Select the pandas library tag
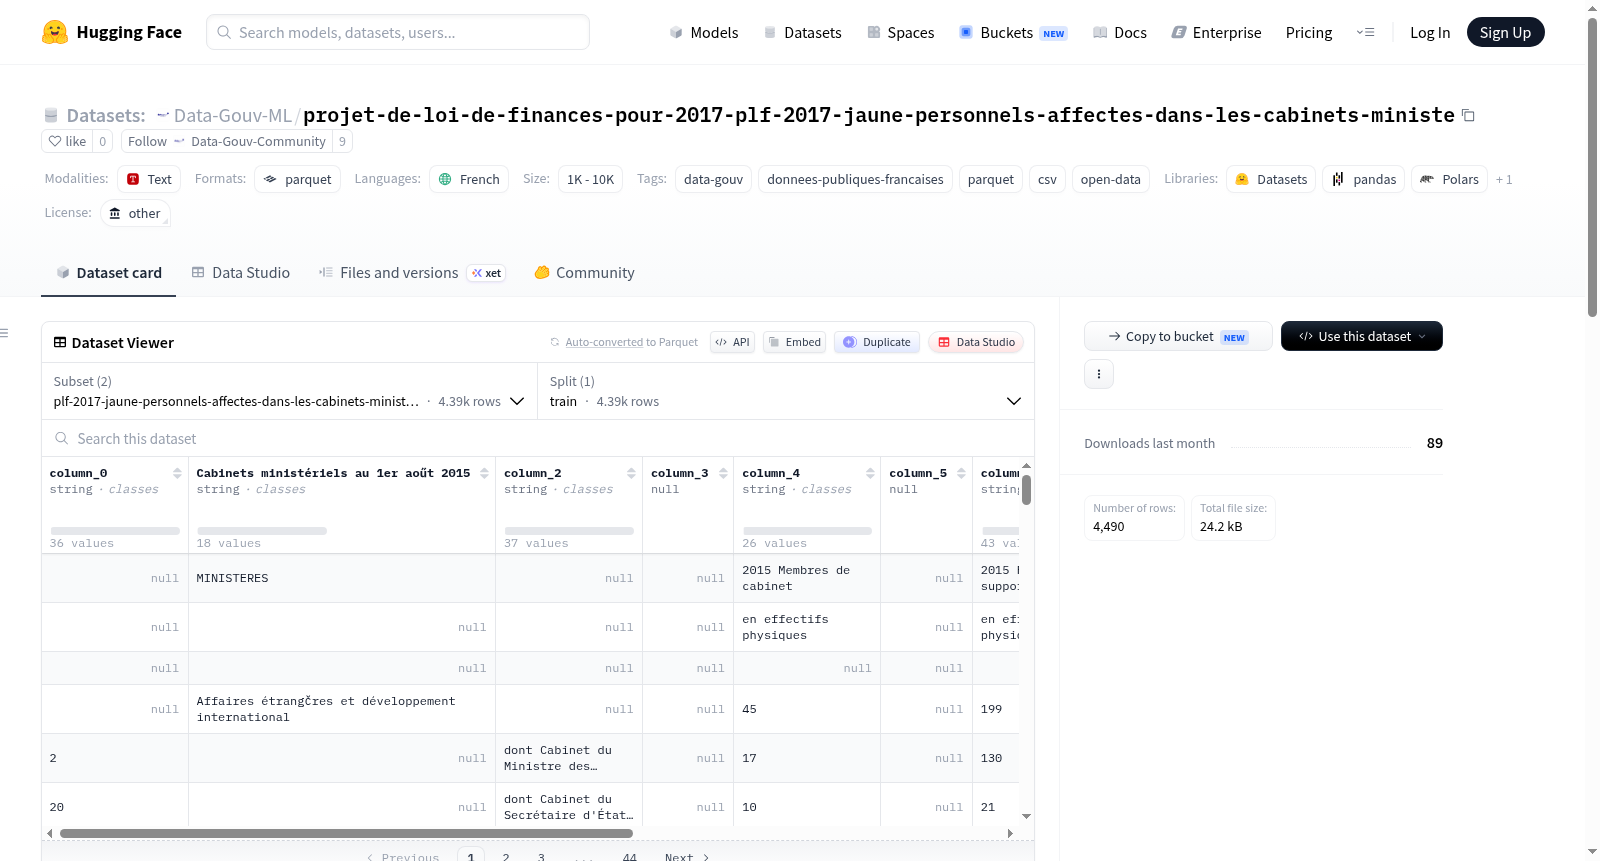The height and width of the screenshot is (861, 1600). (x=1364, y=179)
